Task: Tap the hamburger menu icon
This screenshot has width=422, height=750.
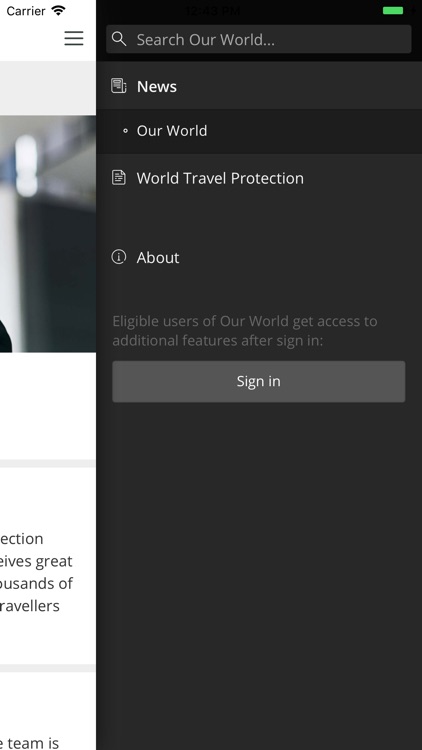Action: (74, 38)
